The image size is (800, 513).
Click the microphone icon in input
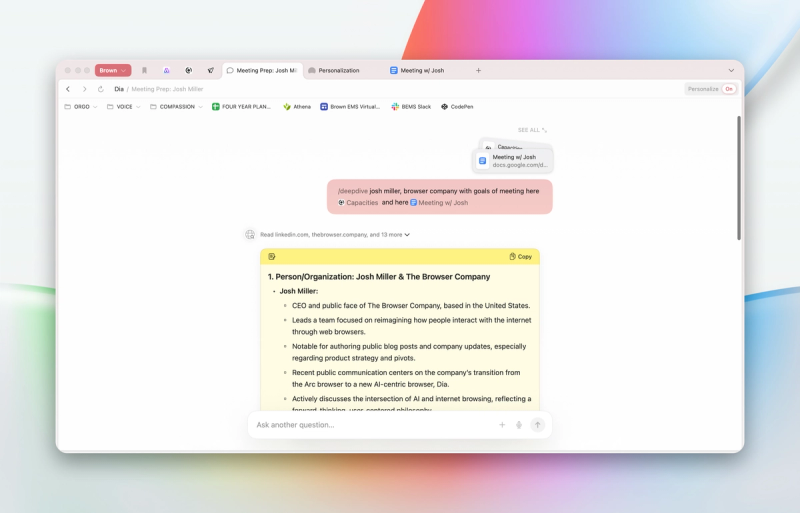519,425
